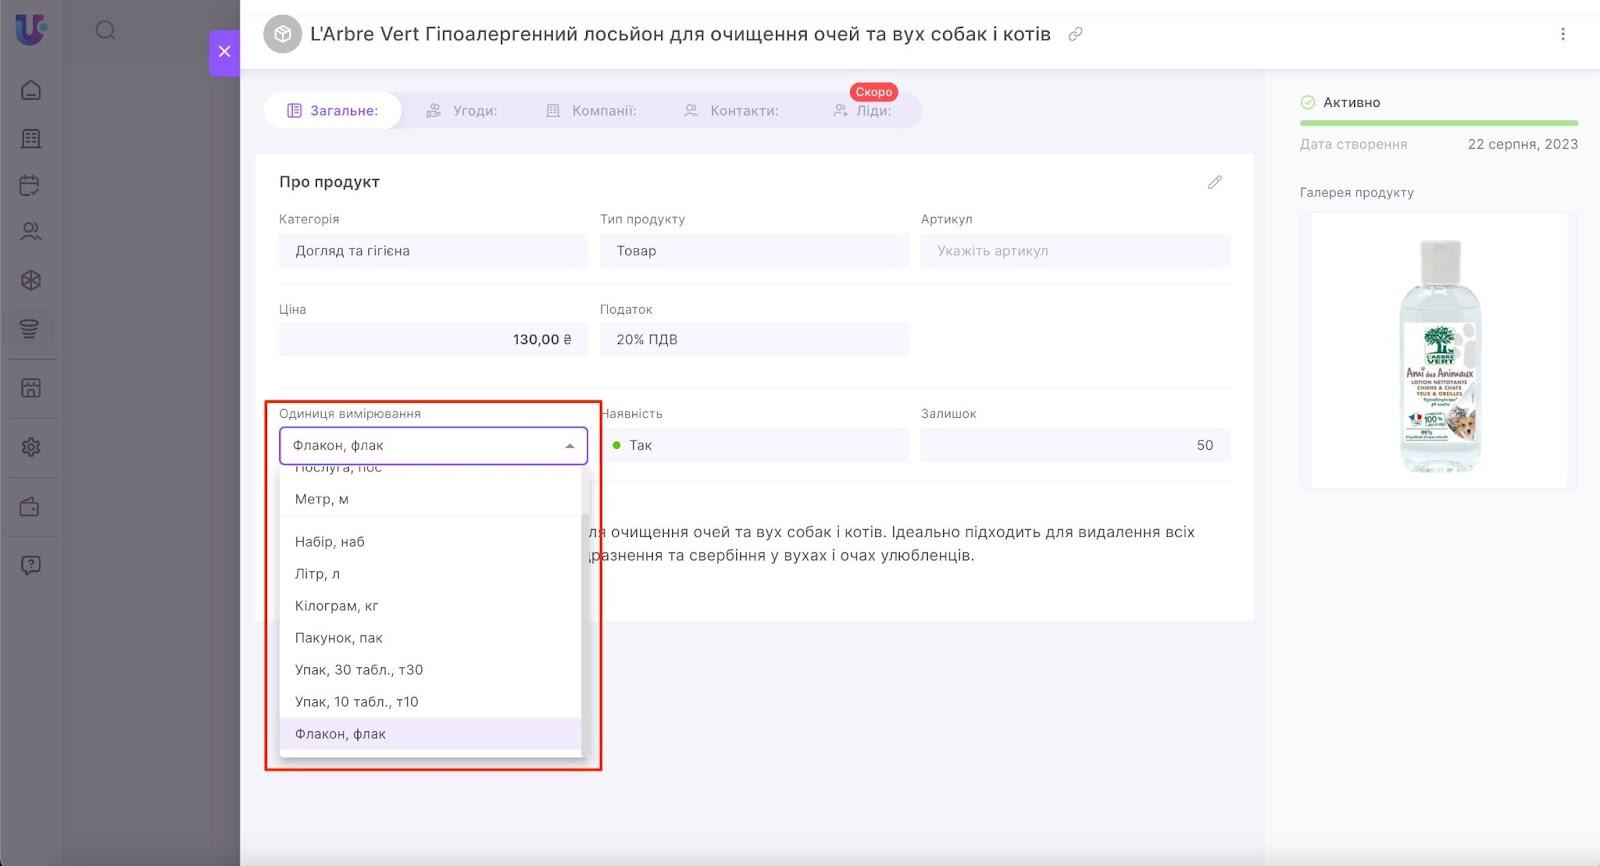The width and height of the screenshot is (1600, 866).
Task: Collapse the Одиниця вимірювання dropdown arrow
Action: click(569, 446)
